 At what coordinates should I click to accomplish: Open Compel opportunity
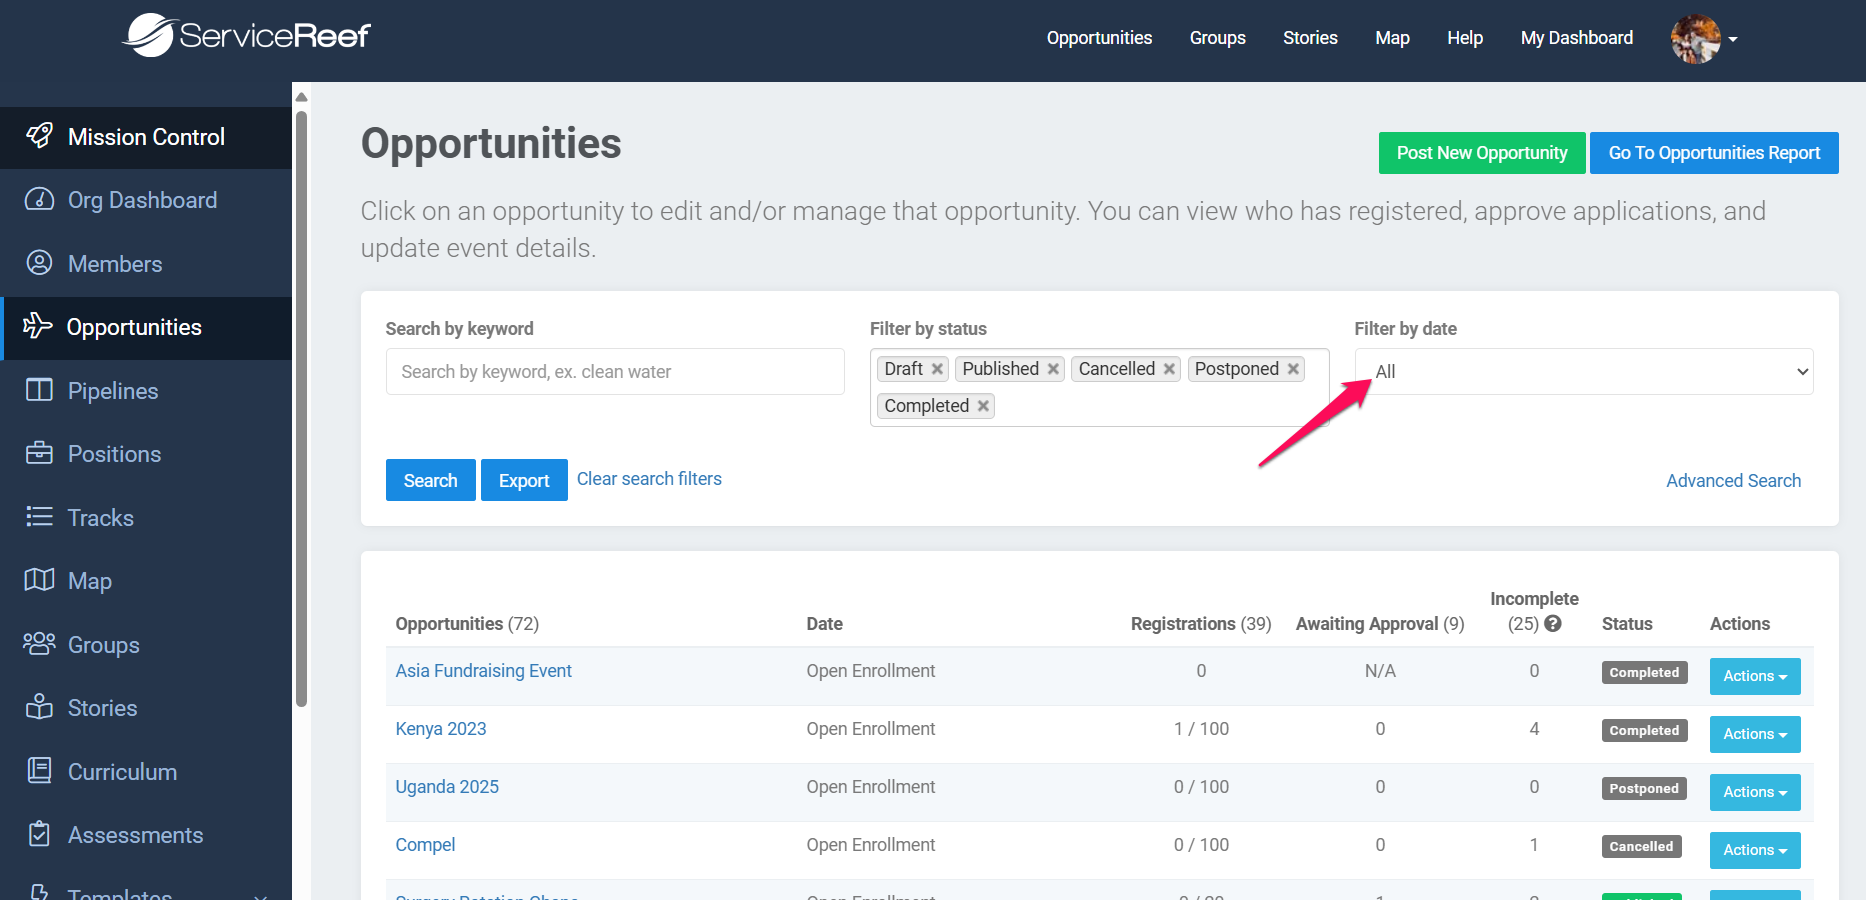pyautogui.click(x=425, y=845)
